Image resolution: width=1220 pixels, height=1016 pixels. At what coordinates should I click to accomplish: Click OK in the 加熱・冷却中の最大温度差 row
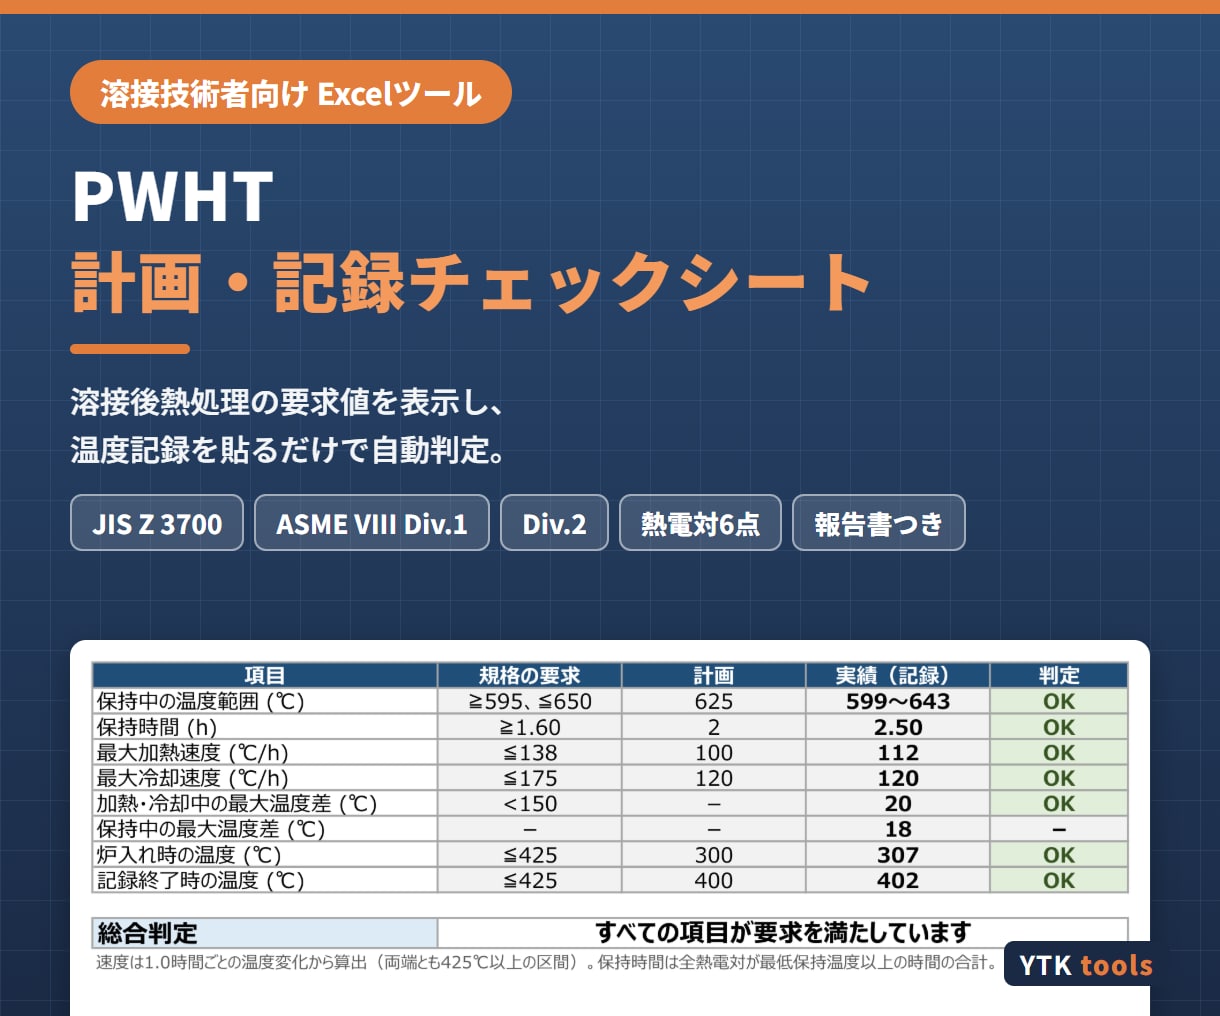coord(1059,804)
